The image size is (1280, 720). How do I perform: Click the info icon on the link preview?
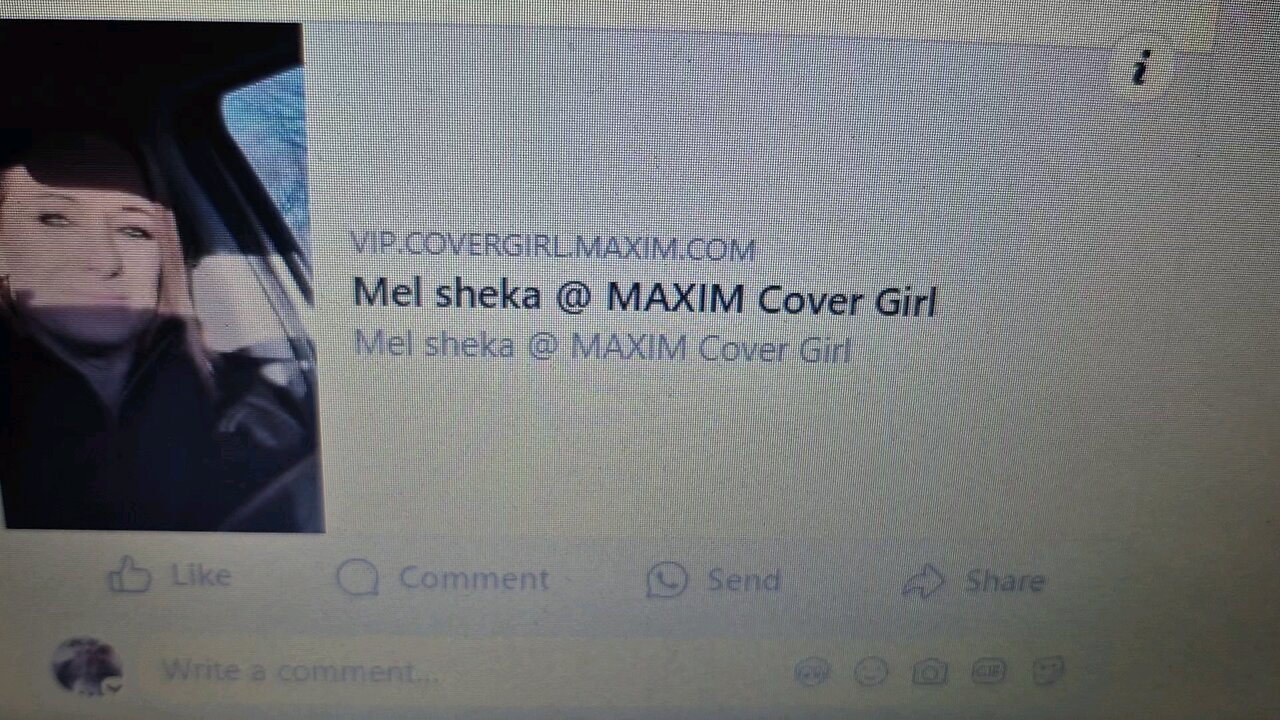point(1141,68)
